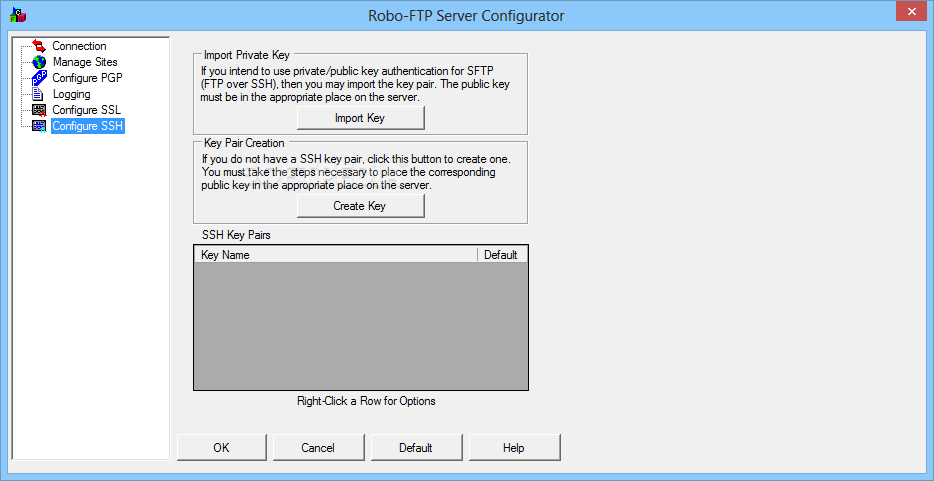This screenshot has height=481, width=934.
Task: Click the "Key Pair Creation" group title
Action: 244,143
